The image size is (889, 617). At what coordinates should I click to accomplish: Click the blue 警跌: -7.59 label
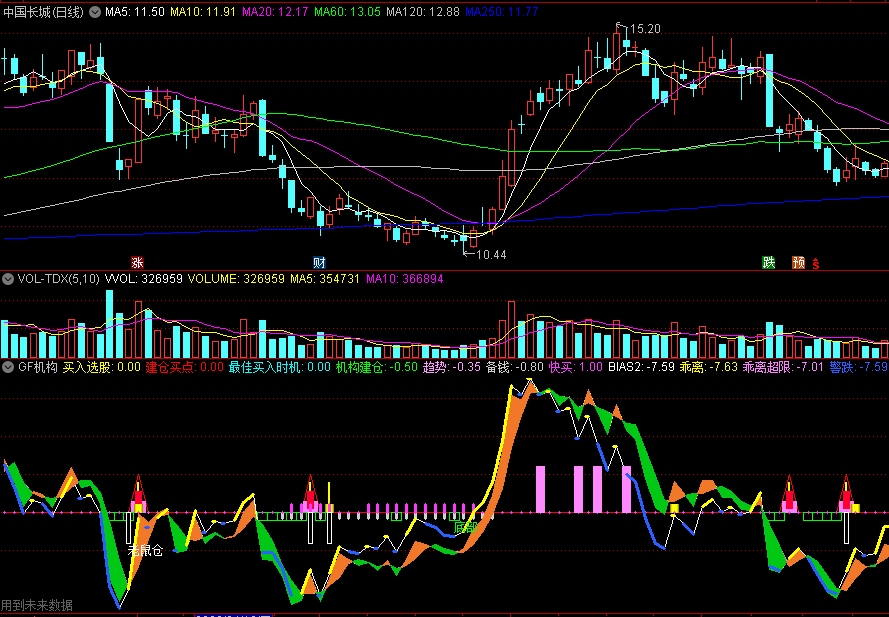tap(858, 367)
